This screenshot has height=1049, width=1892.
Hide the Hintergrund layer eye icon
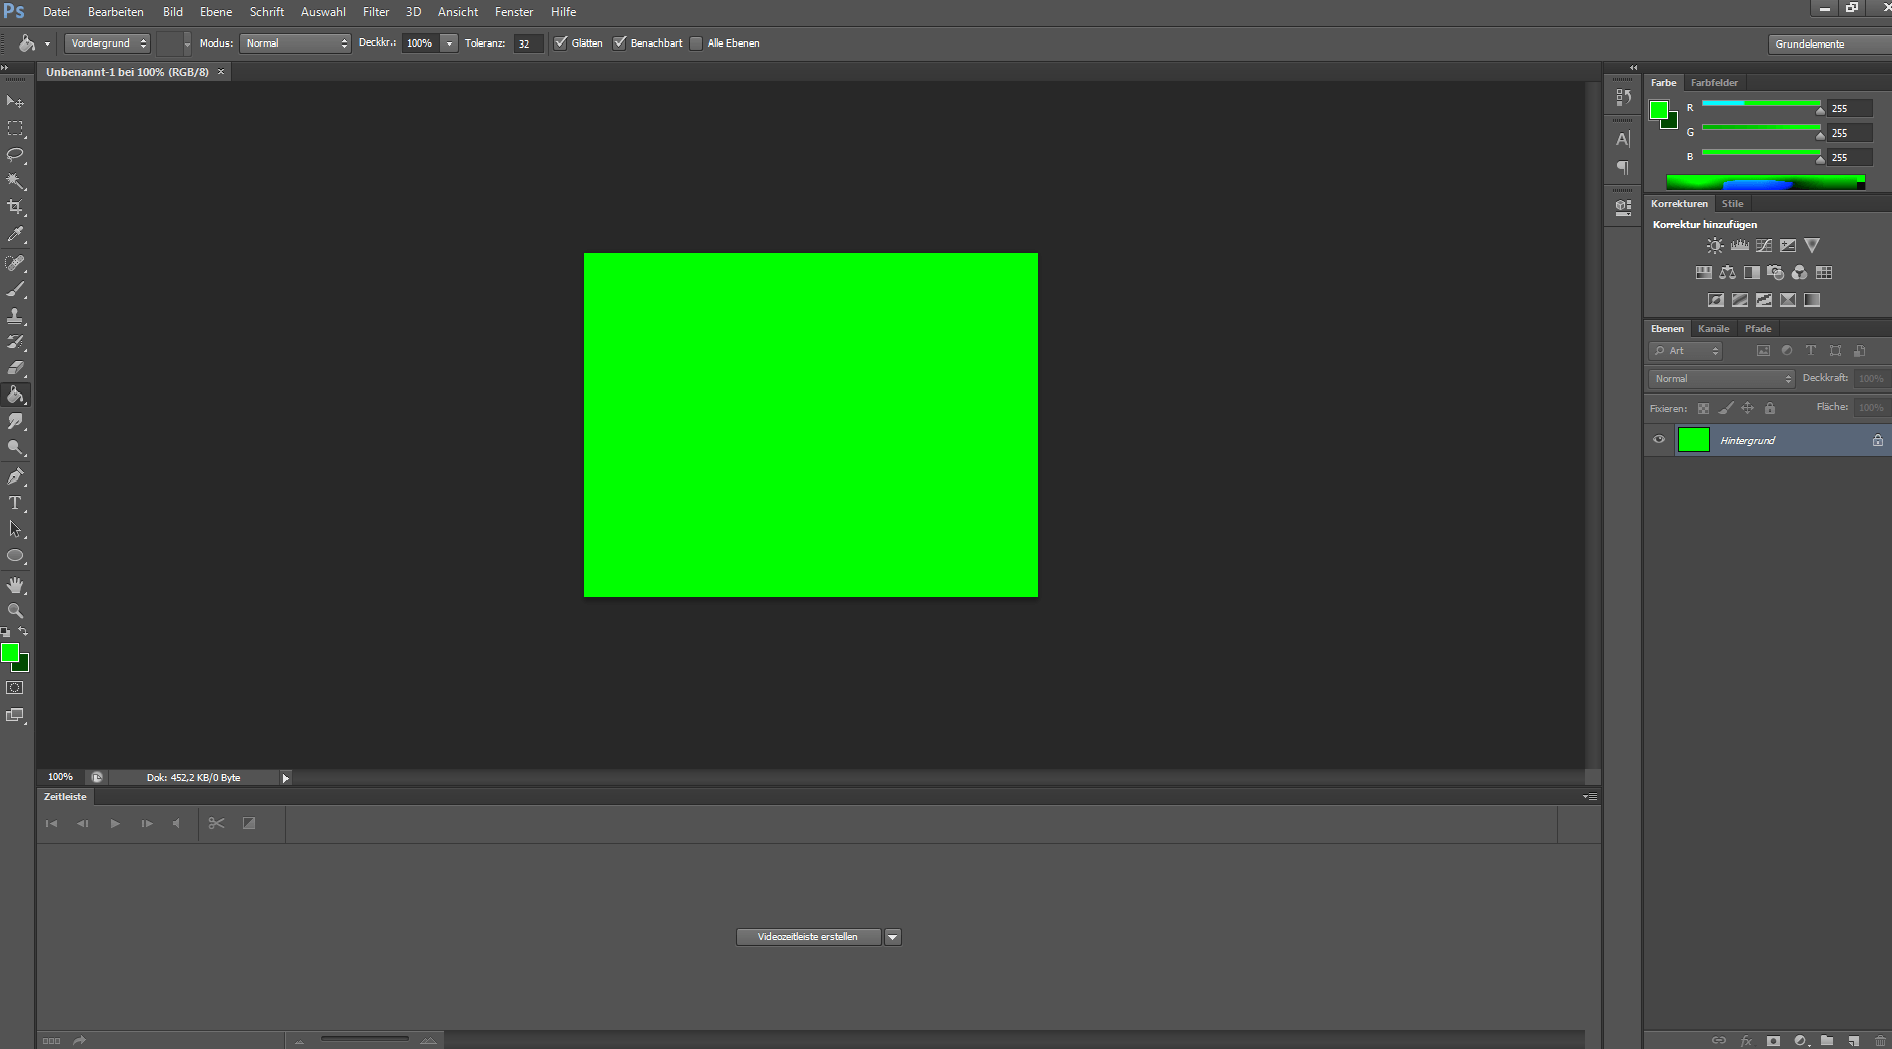pyautogui.click(x=1659, y=440)
